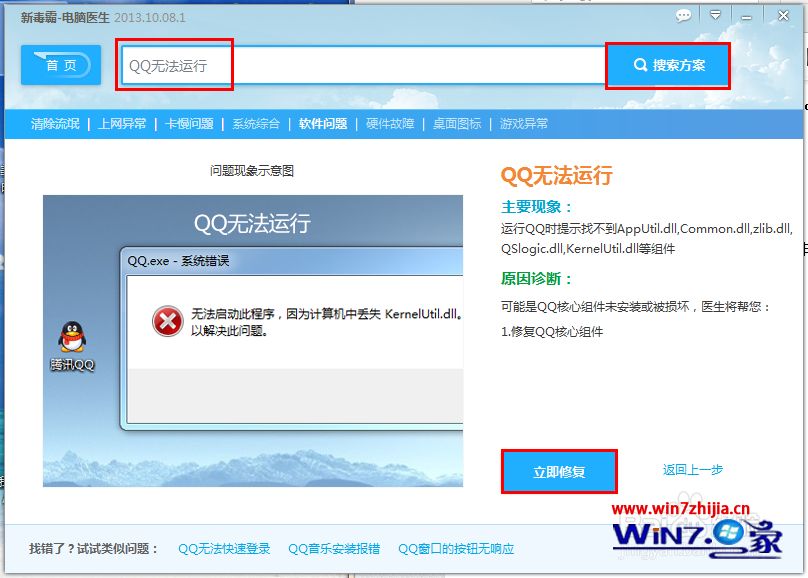Image resolution: width=808 pixels, height=578 pixels.
Task: Switch to the 桌面图标 tab
Action: coord(457,124)
